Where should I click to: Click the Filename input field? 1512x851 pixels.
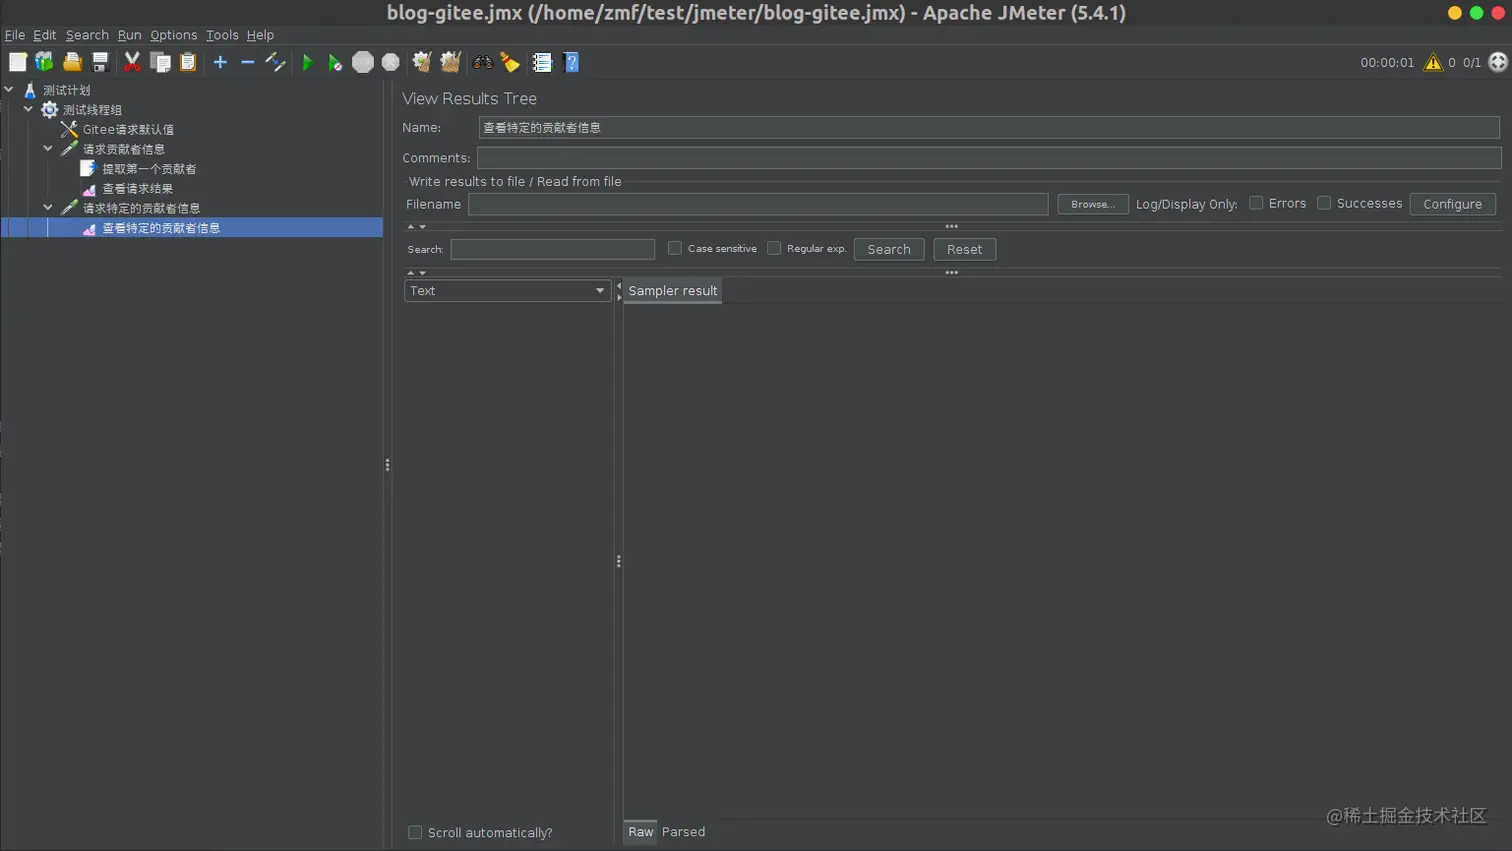[x=758, y=204]
